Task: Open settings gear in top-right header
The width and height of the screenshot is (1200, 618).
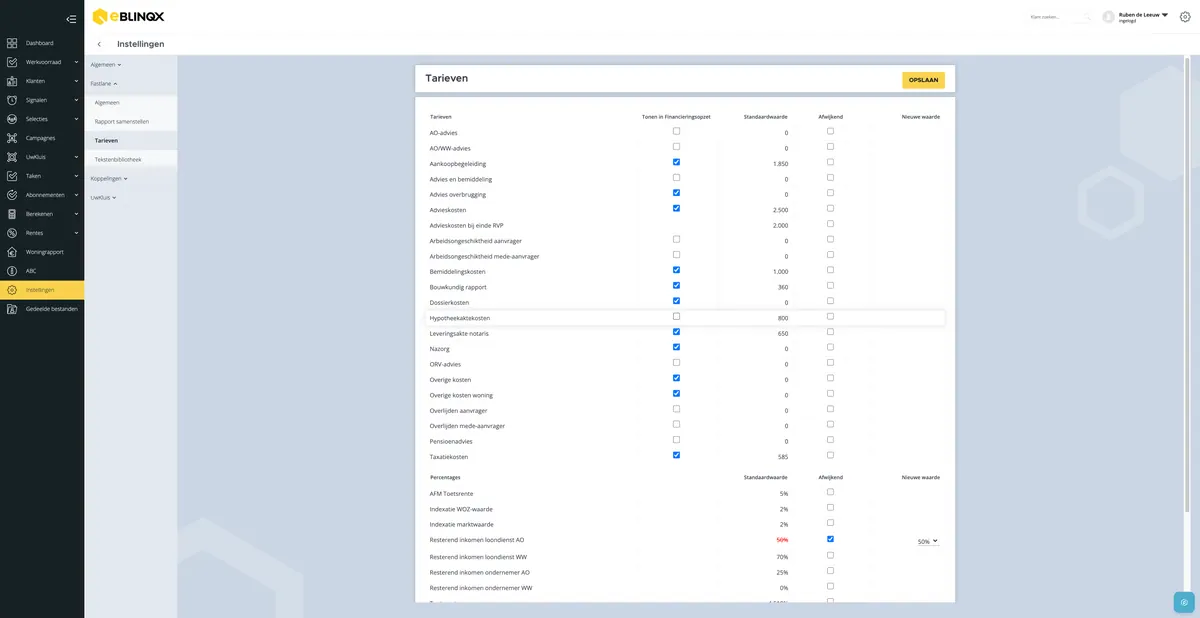Action: pyautogui.click(x=1185, y=17)
